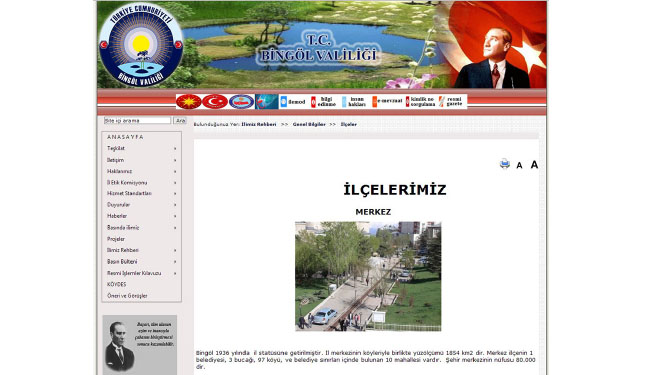Go to ANASAYFA in the side menu

(125, 137)
